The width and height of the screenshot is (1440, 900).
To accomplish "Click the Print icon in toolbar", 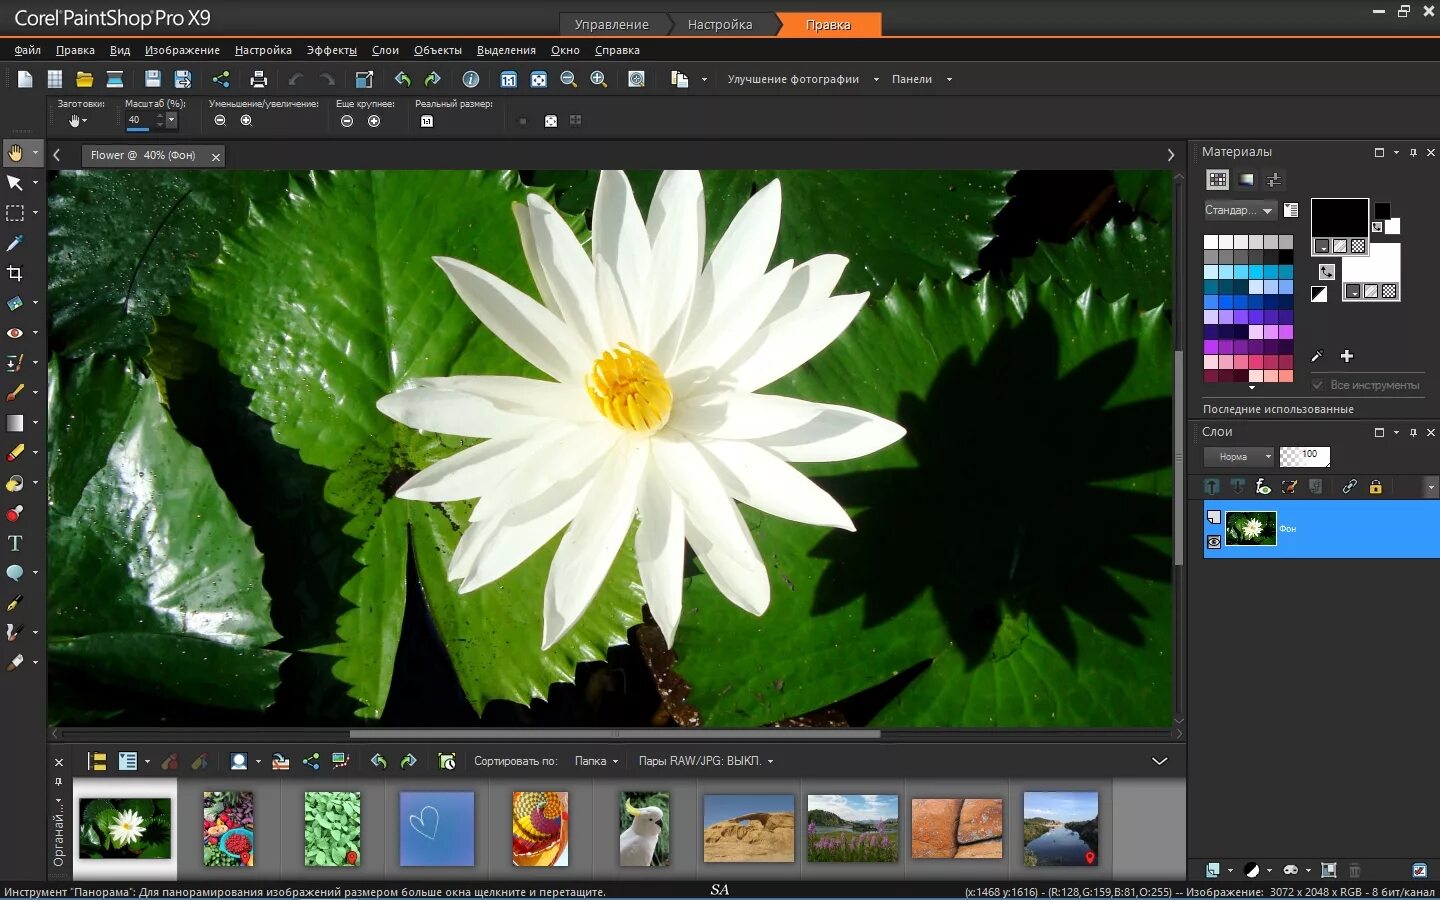I will tap(259, 79).
